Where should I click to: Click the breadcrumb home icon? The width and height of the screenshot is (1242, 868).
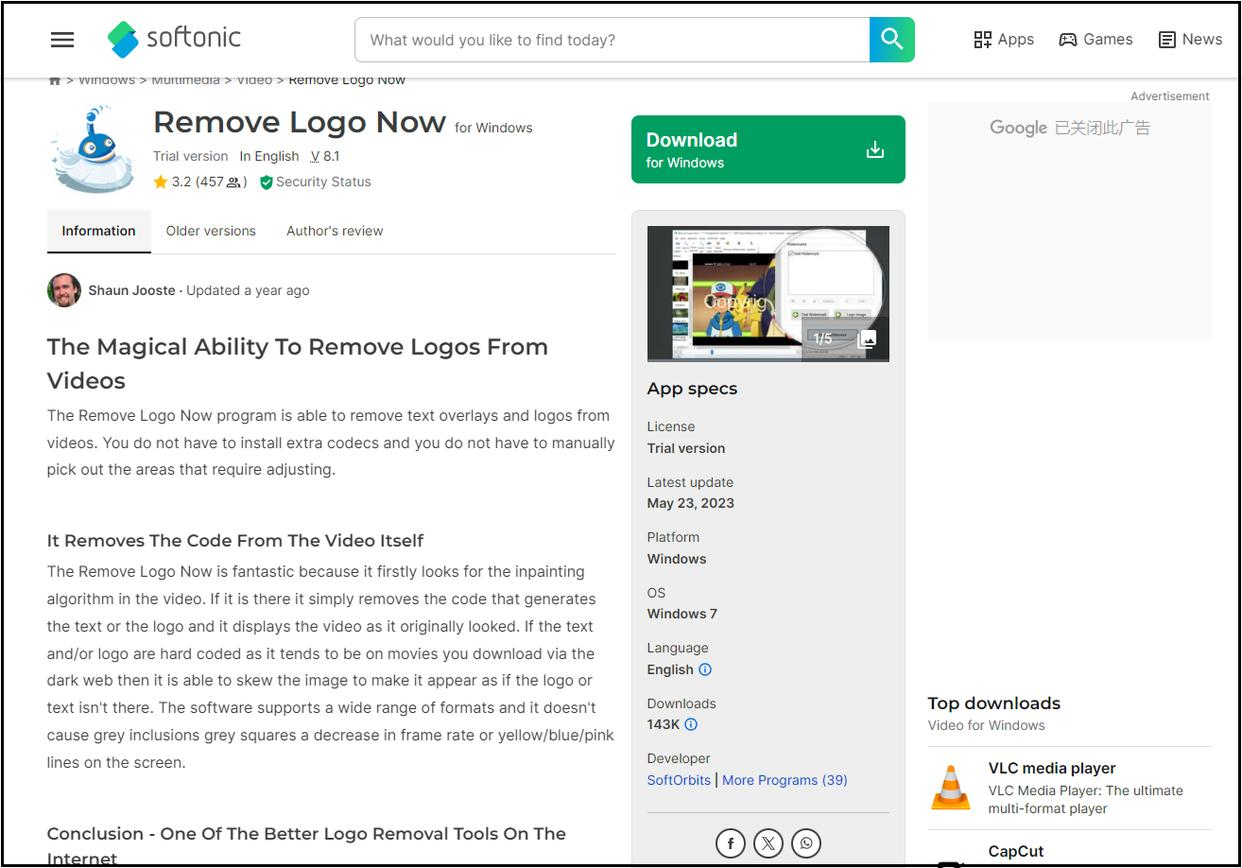55,80
